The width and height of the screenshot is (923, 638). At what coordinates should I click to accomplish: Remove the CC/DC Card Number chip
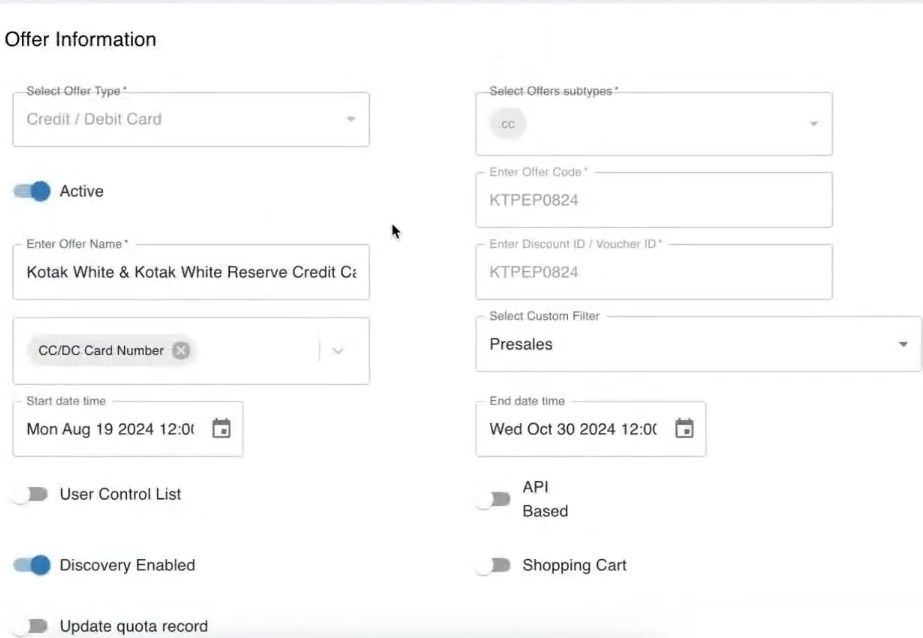pos(180,350)
